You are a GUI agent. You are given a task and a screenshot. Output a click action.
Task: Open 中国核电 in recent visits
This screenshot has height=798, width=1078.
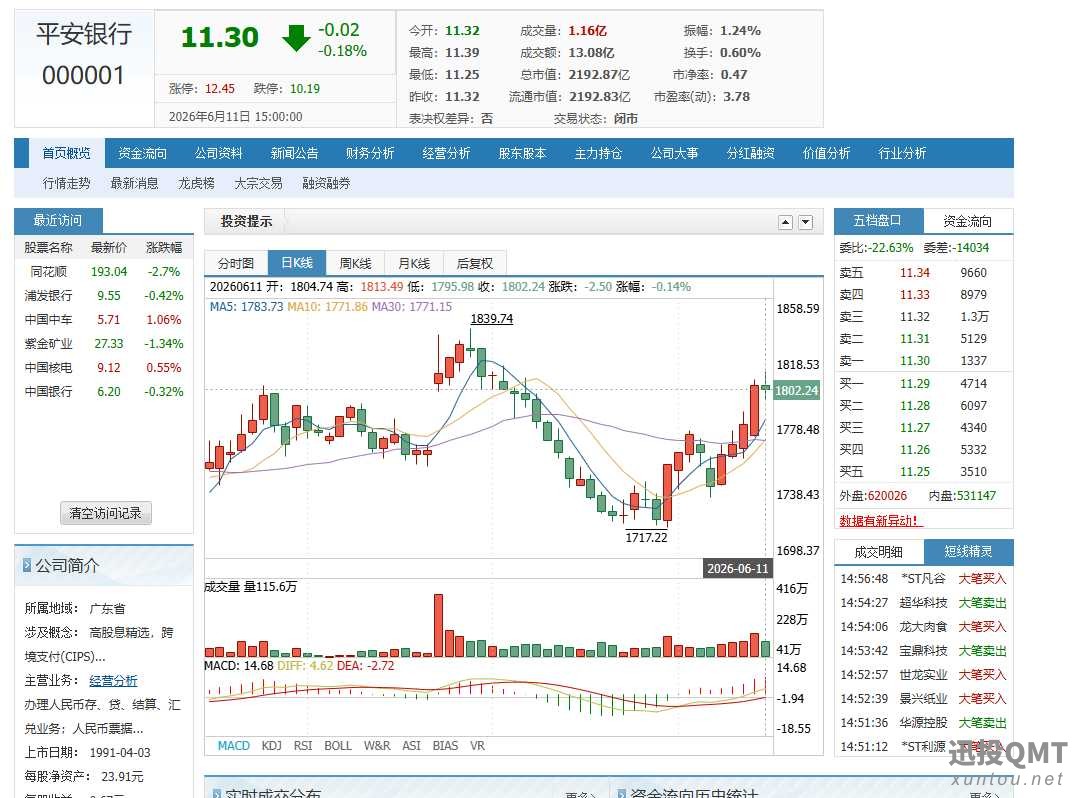click(48, 368)
